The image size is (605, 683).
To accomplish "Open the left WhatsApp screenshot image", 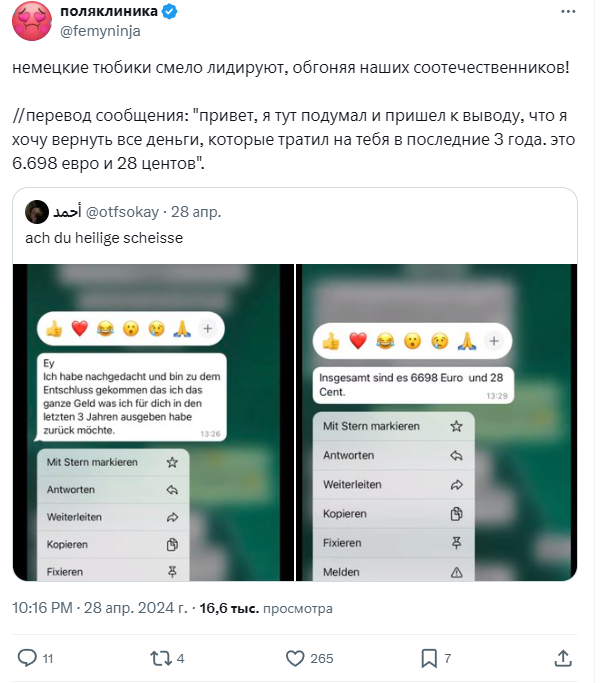I will pyautogui.click(x=153, y=422).
